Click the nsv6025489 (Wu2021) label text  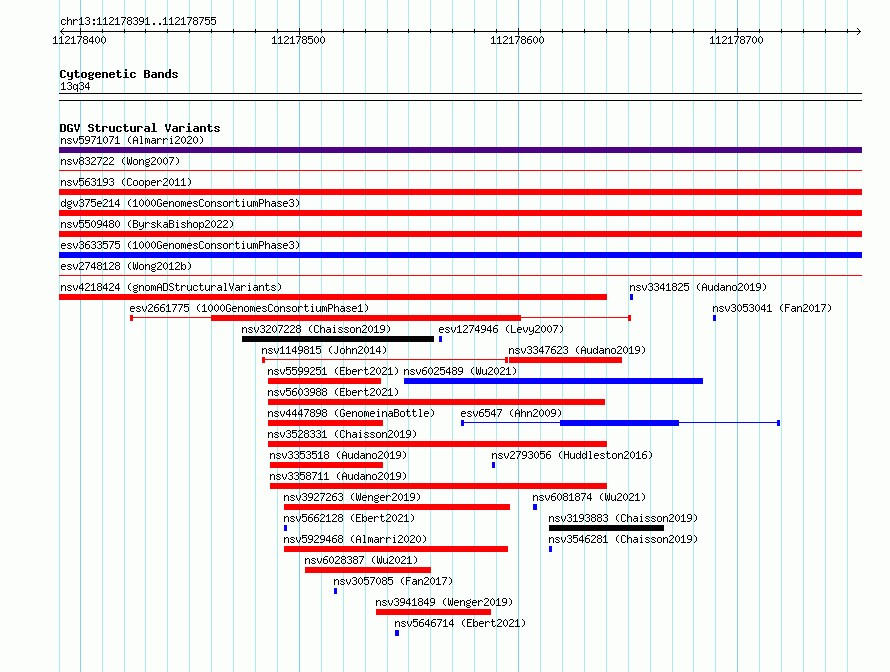(460, 371)
